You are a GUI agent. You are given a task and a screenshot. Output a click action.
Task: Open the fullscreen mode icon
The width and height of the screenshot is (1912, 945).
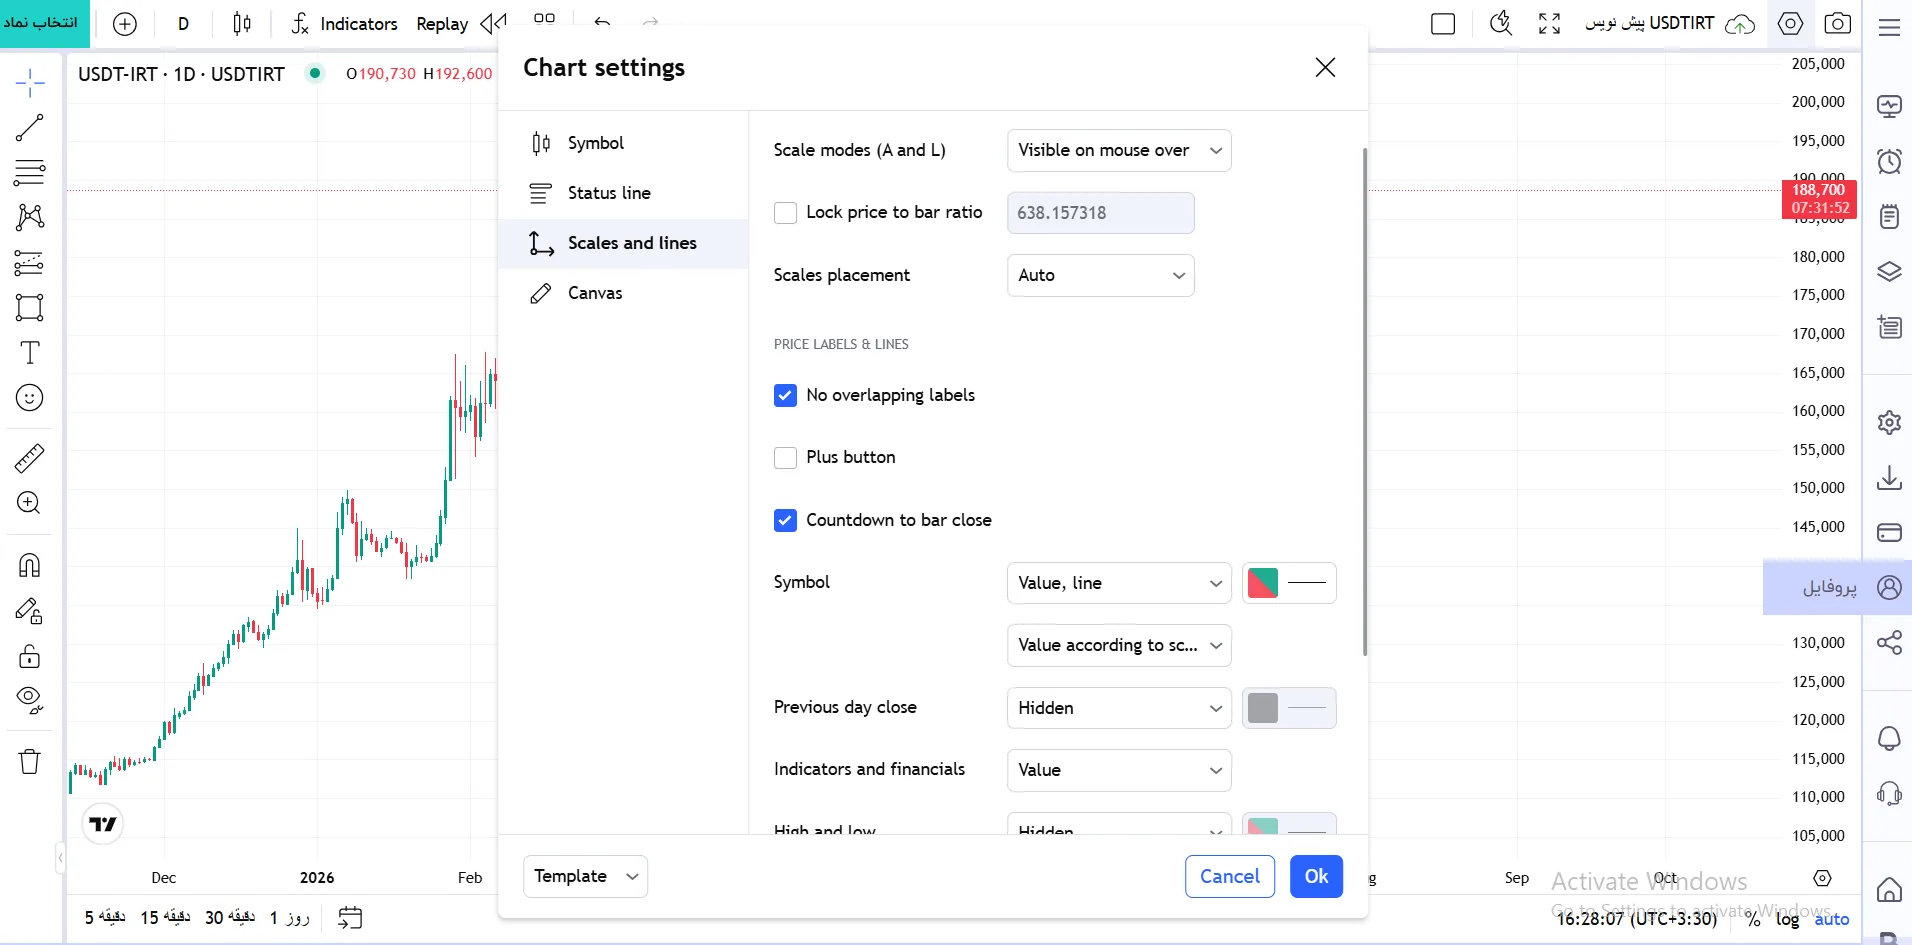(x=1549, y=24)
